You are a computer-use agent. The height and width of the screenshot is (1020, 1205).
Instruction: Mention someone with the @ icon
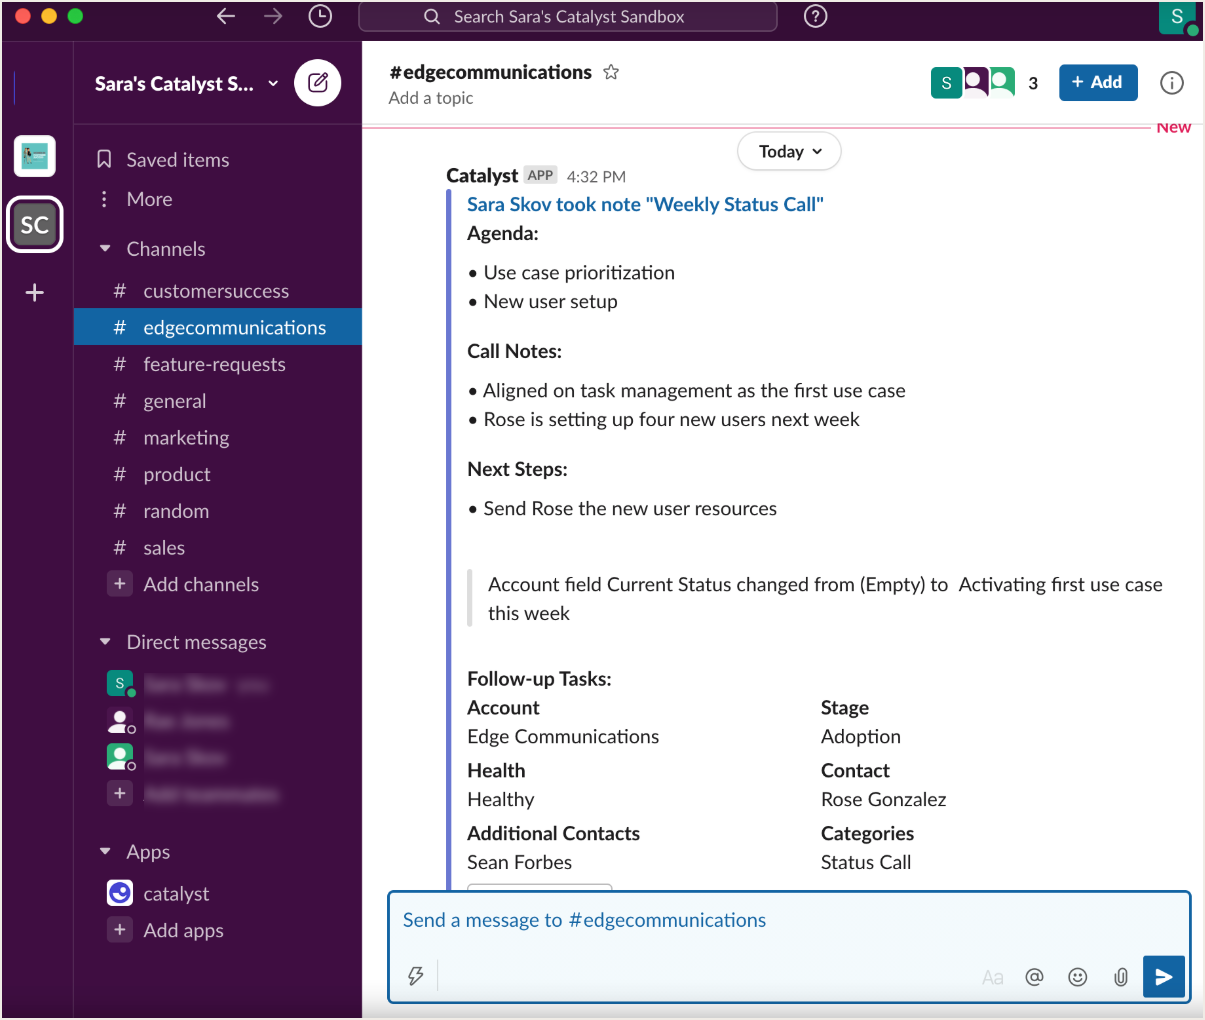[x=1035, y=977]
